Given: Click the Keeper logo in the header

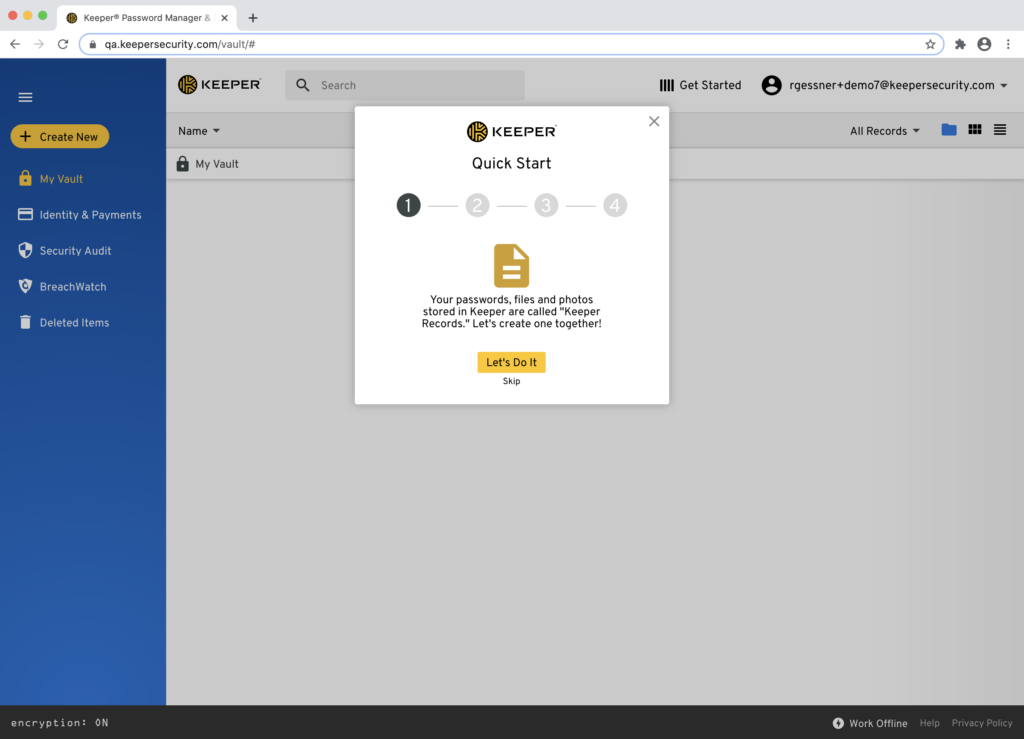Looking at the screenshot, I should [x=219, y=85].
